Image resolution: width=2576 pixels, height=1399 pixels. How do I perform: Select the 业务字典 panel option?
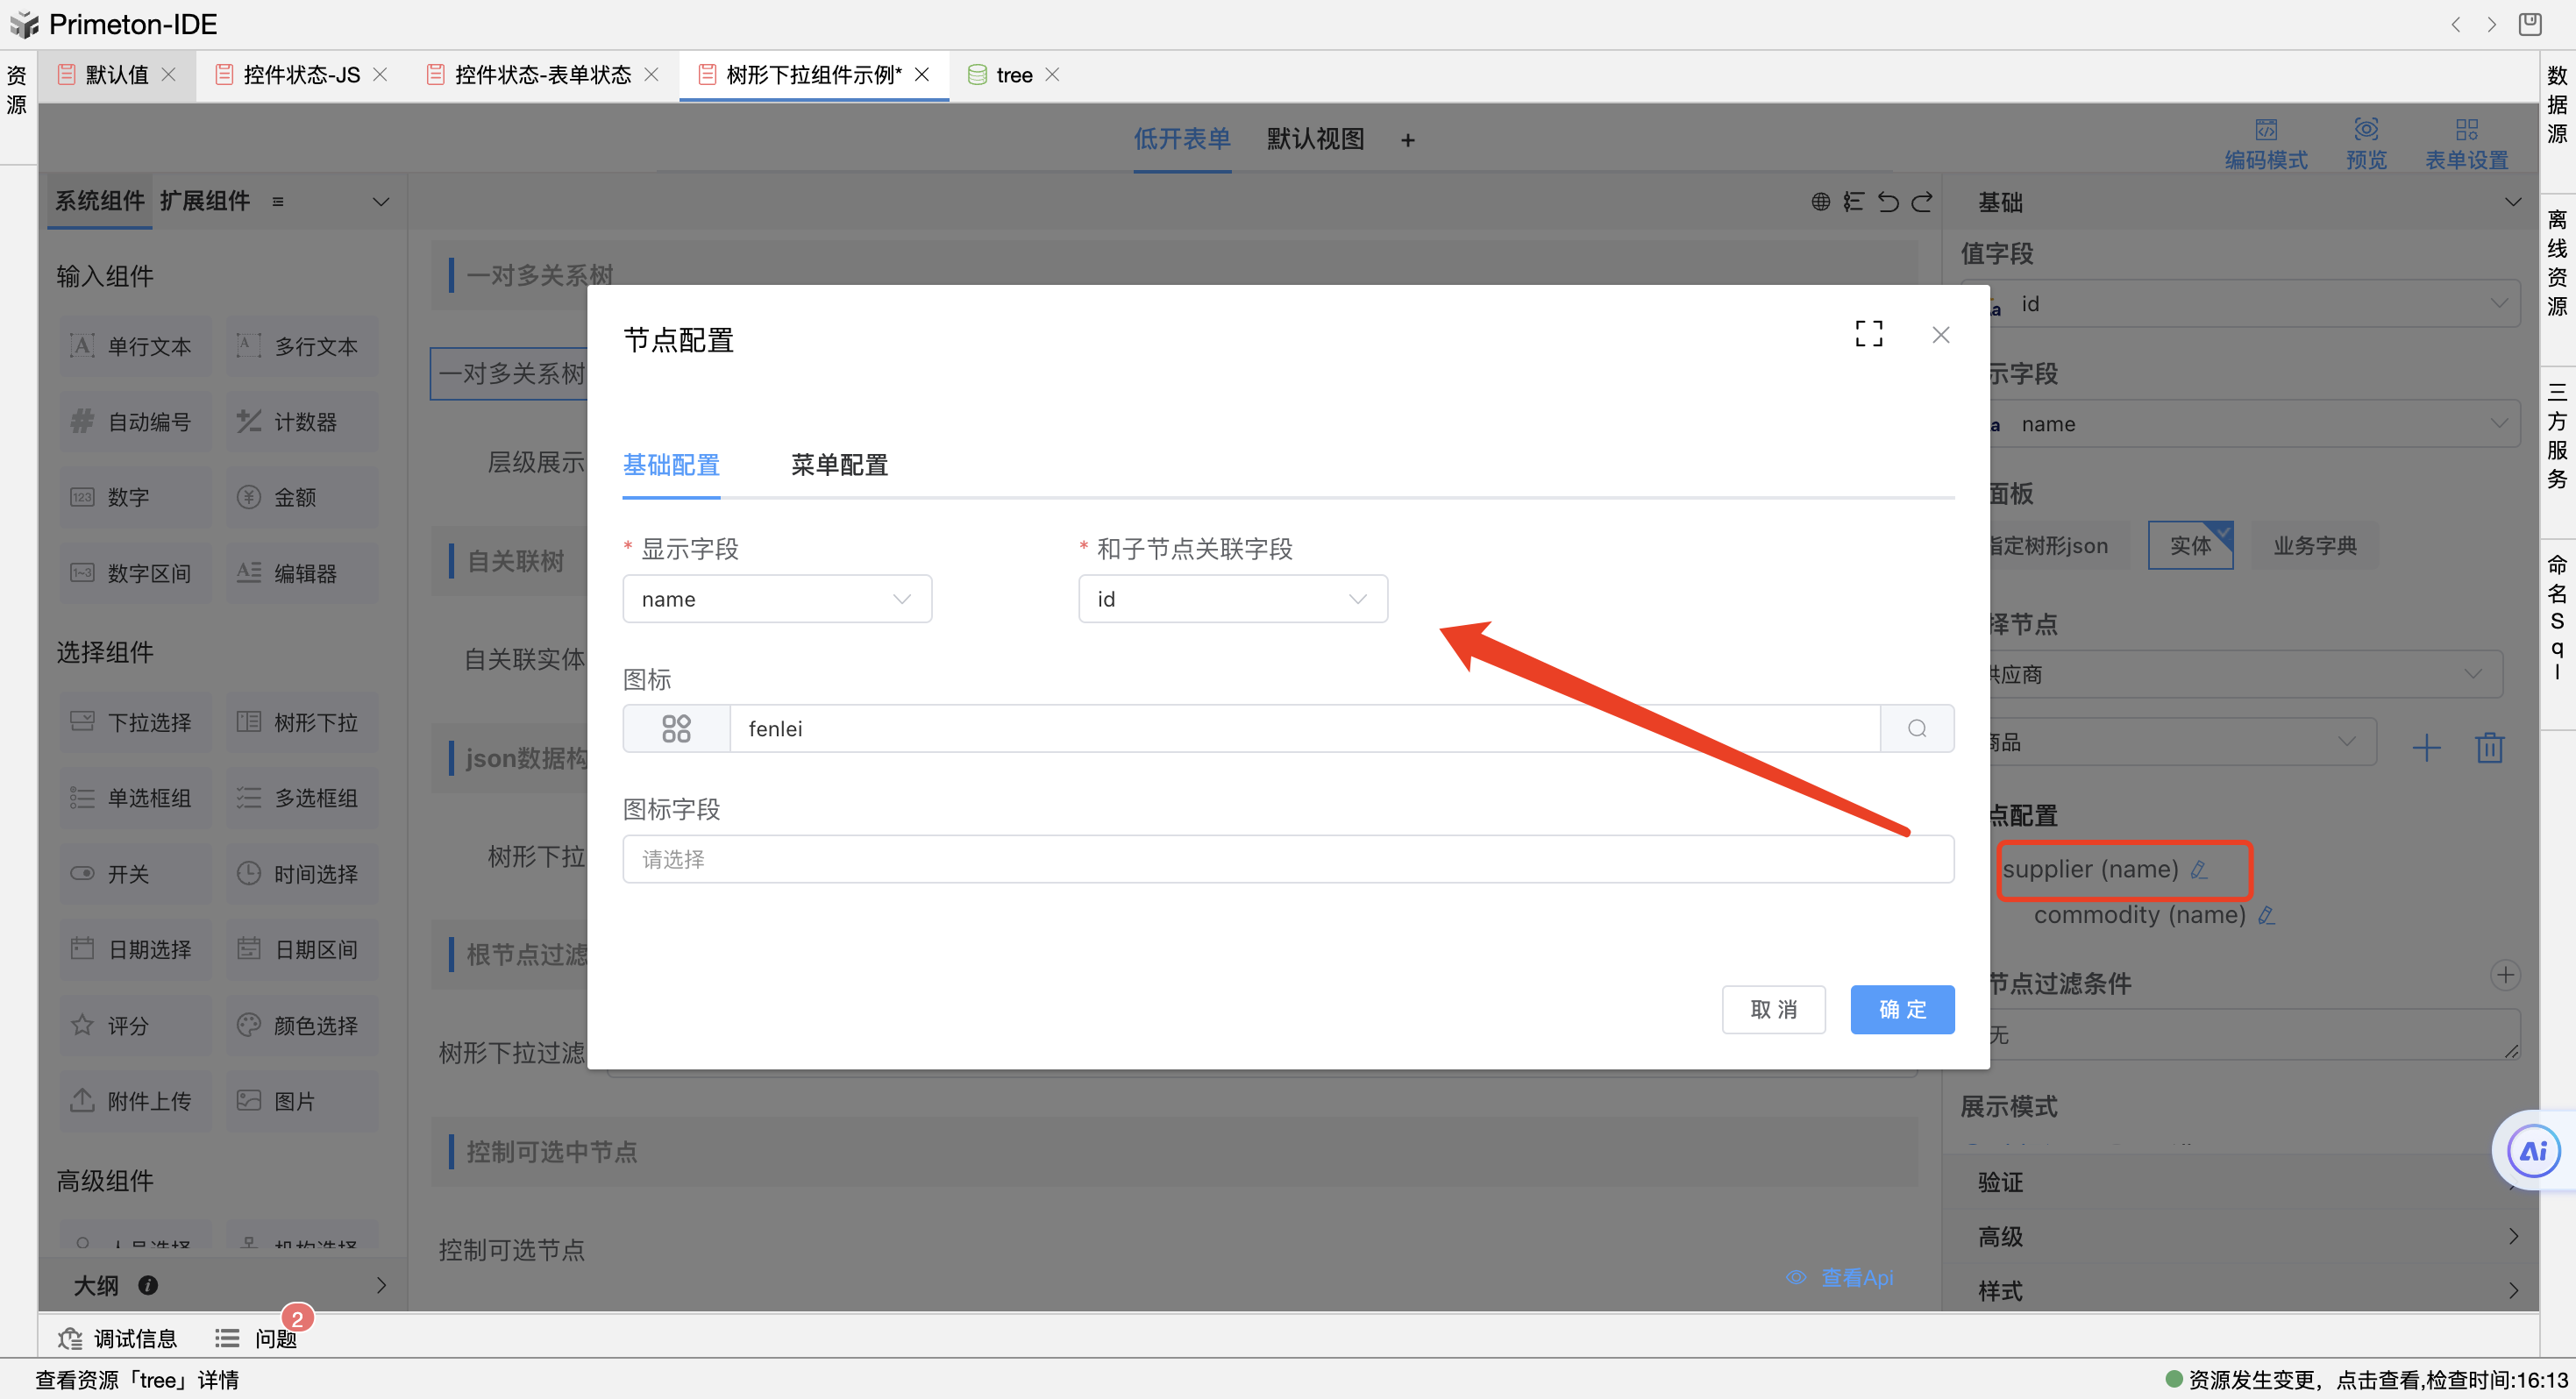coord(2314,545)
